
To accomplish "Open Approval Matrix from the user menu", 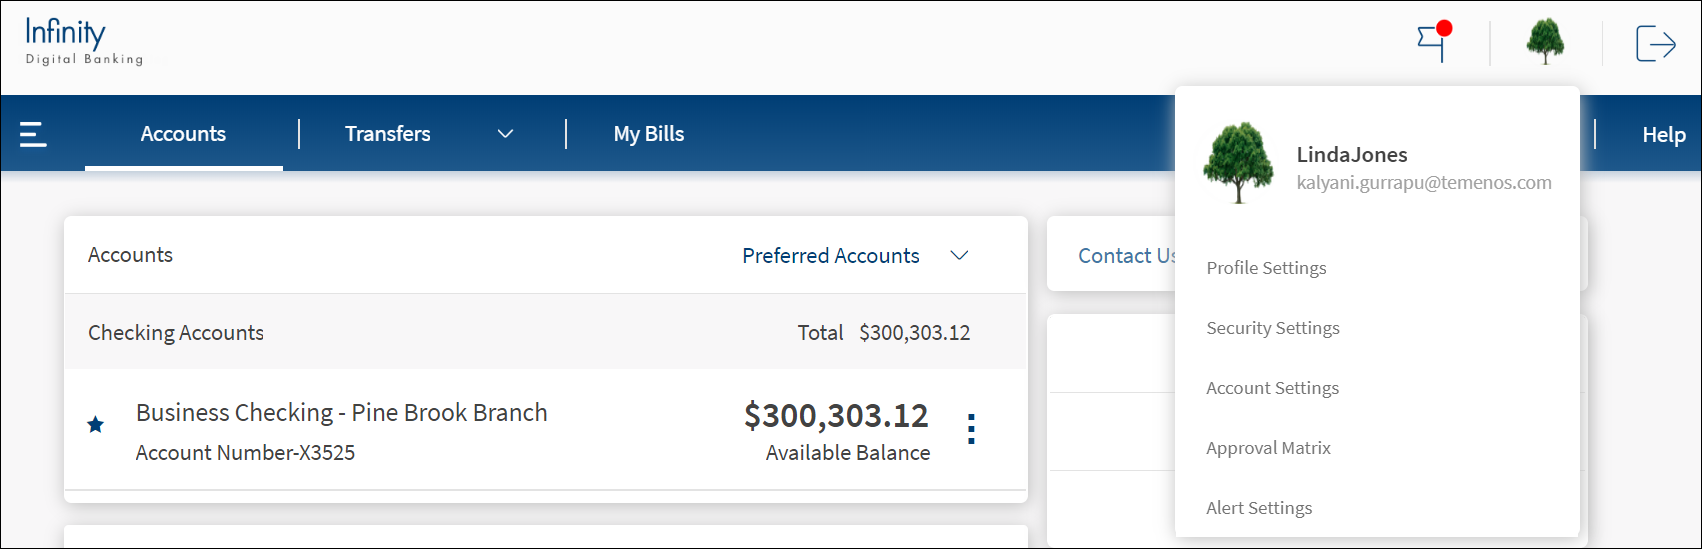I will pyautogui.click(x=1268, y=448).
